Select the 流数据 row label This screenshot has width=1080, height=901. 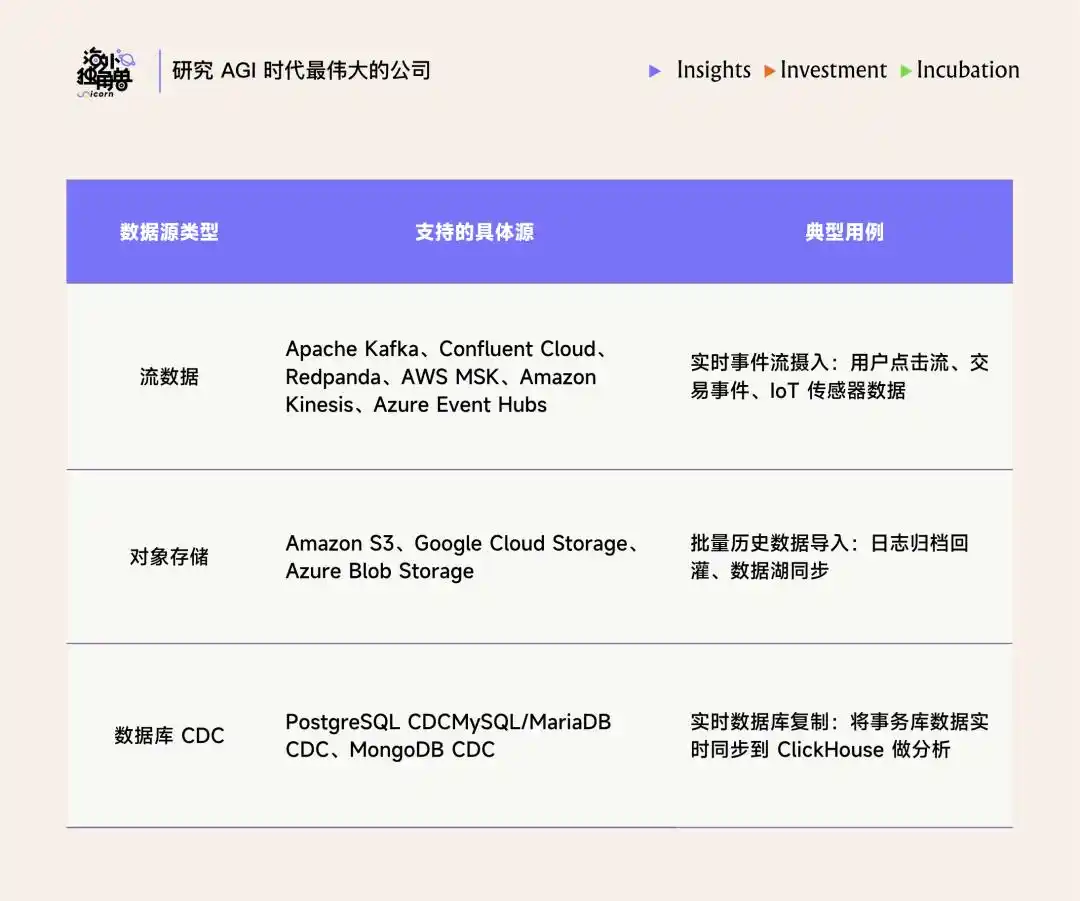tap(169, 377)
